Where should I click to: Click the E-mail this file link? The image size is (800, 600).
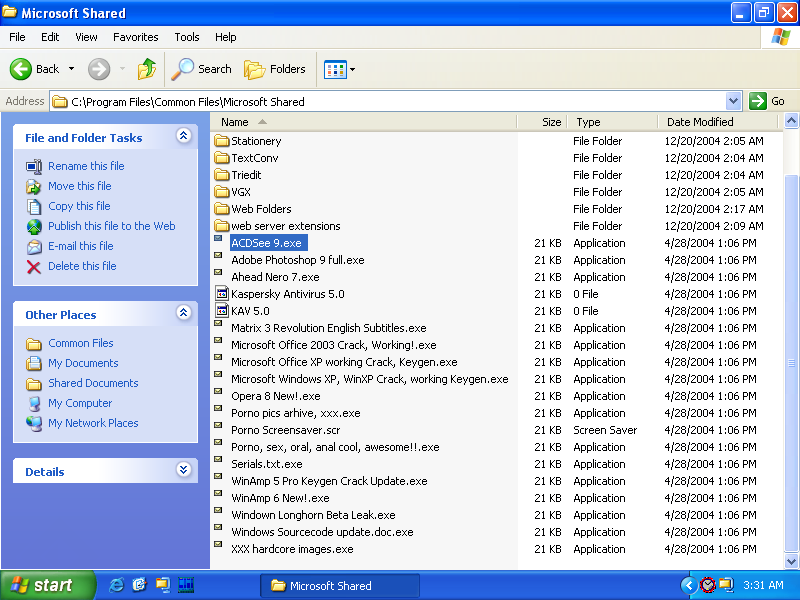coord(81,246)
